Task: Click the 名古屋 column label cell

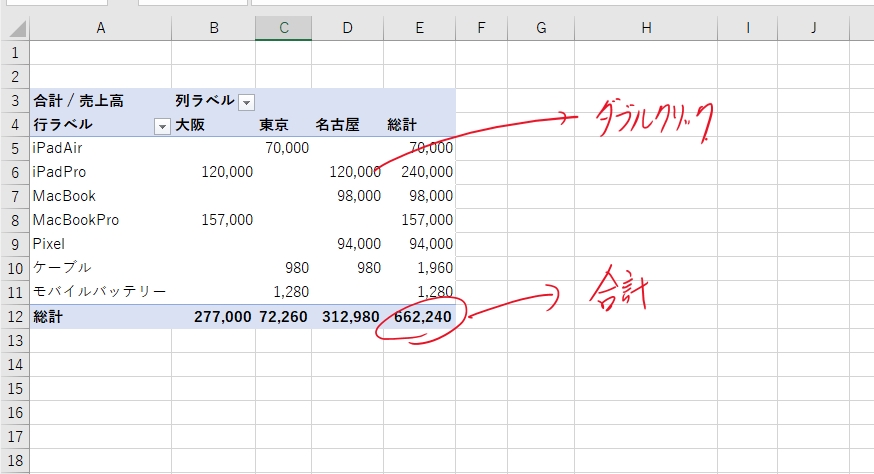Action: pos(347,125)
